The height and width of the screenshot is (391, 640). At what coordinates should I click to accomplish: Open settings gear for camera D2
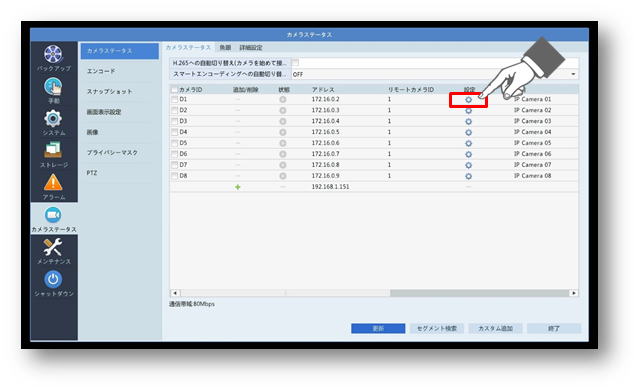[x=469, y=111]
